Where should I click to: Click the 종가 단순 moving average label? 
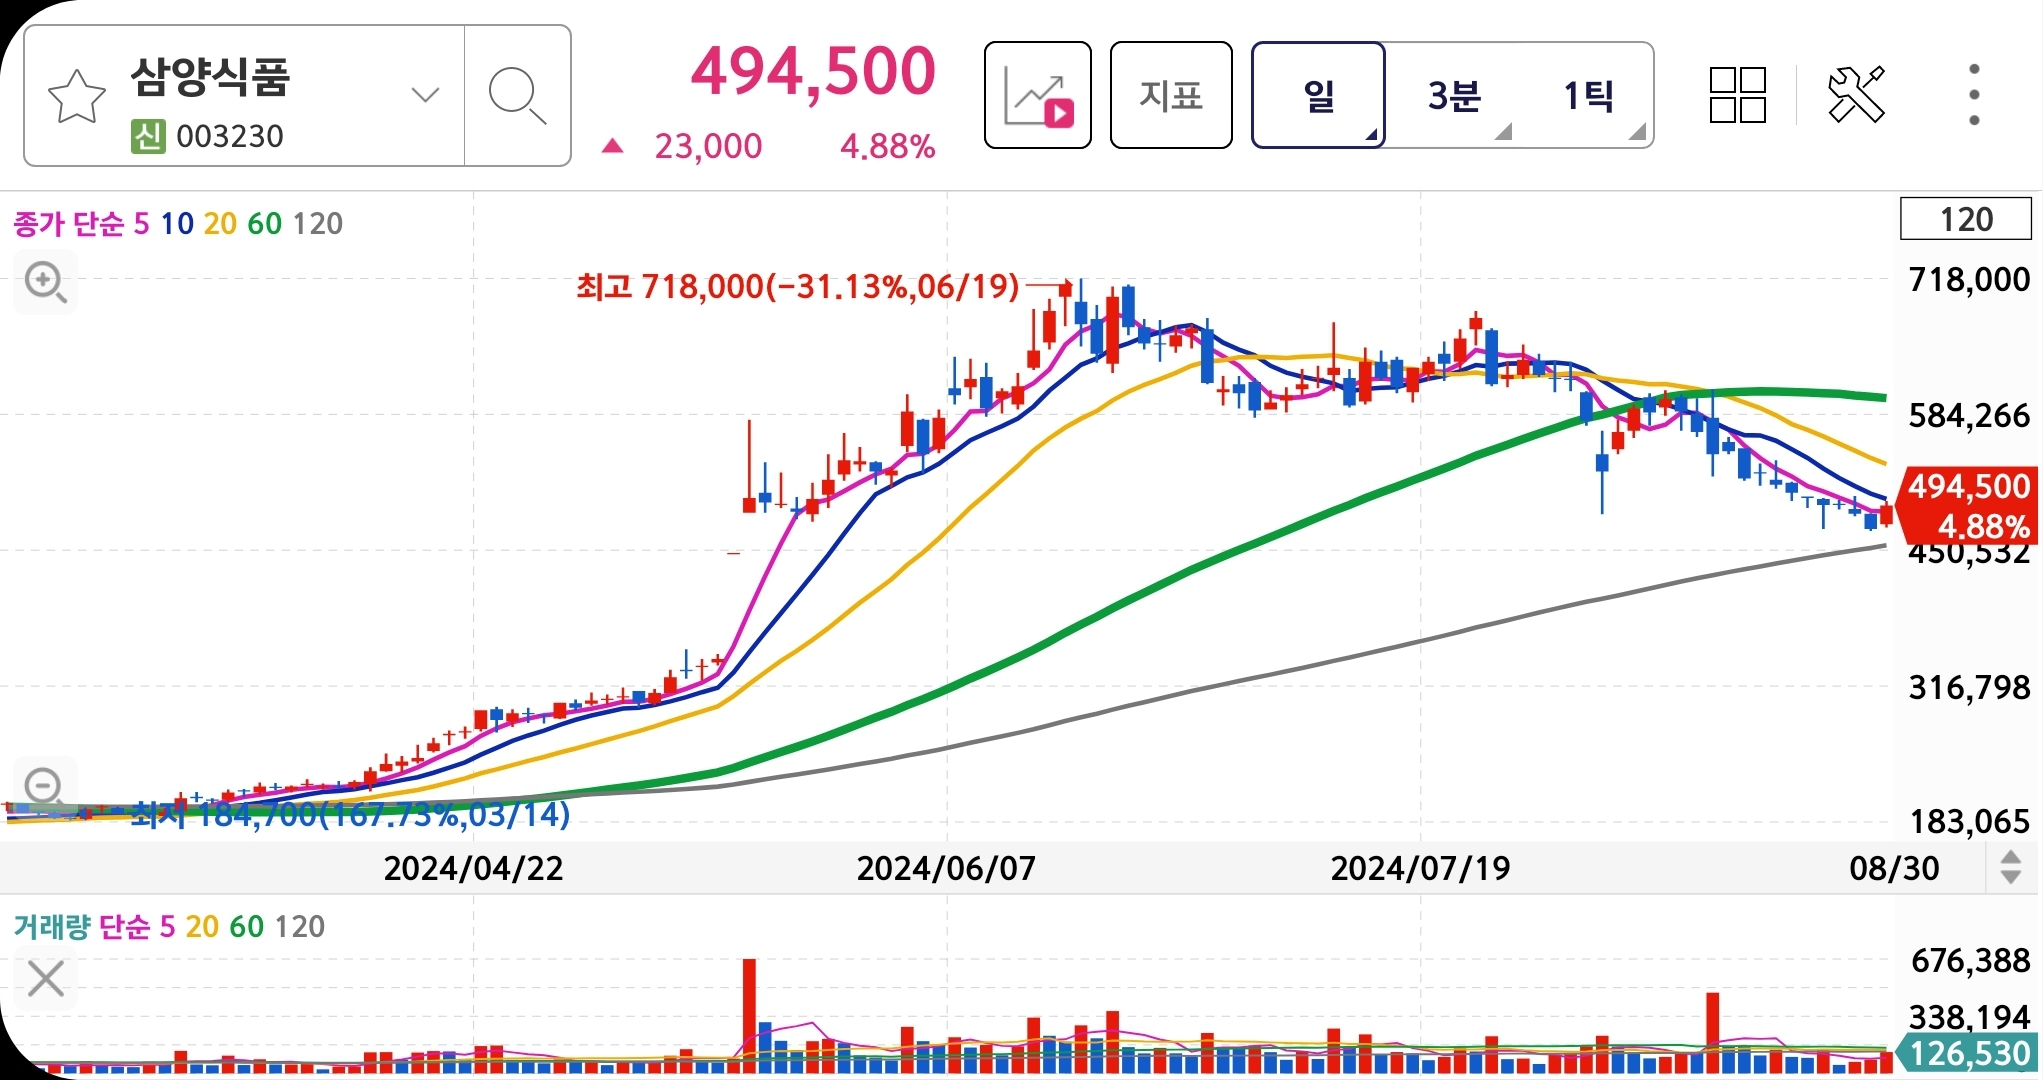69,223
